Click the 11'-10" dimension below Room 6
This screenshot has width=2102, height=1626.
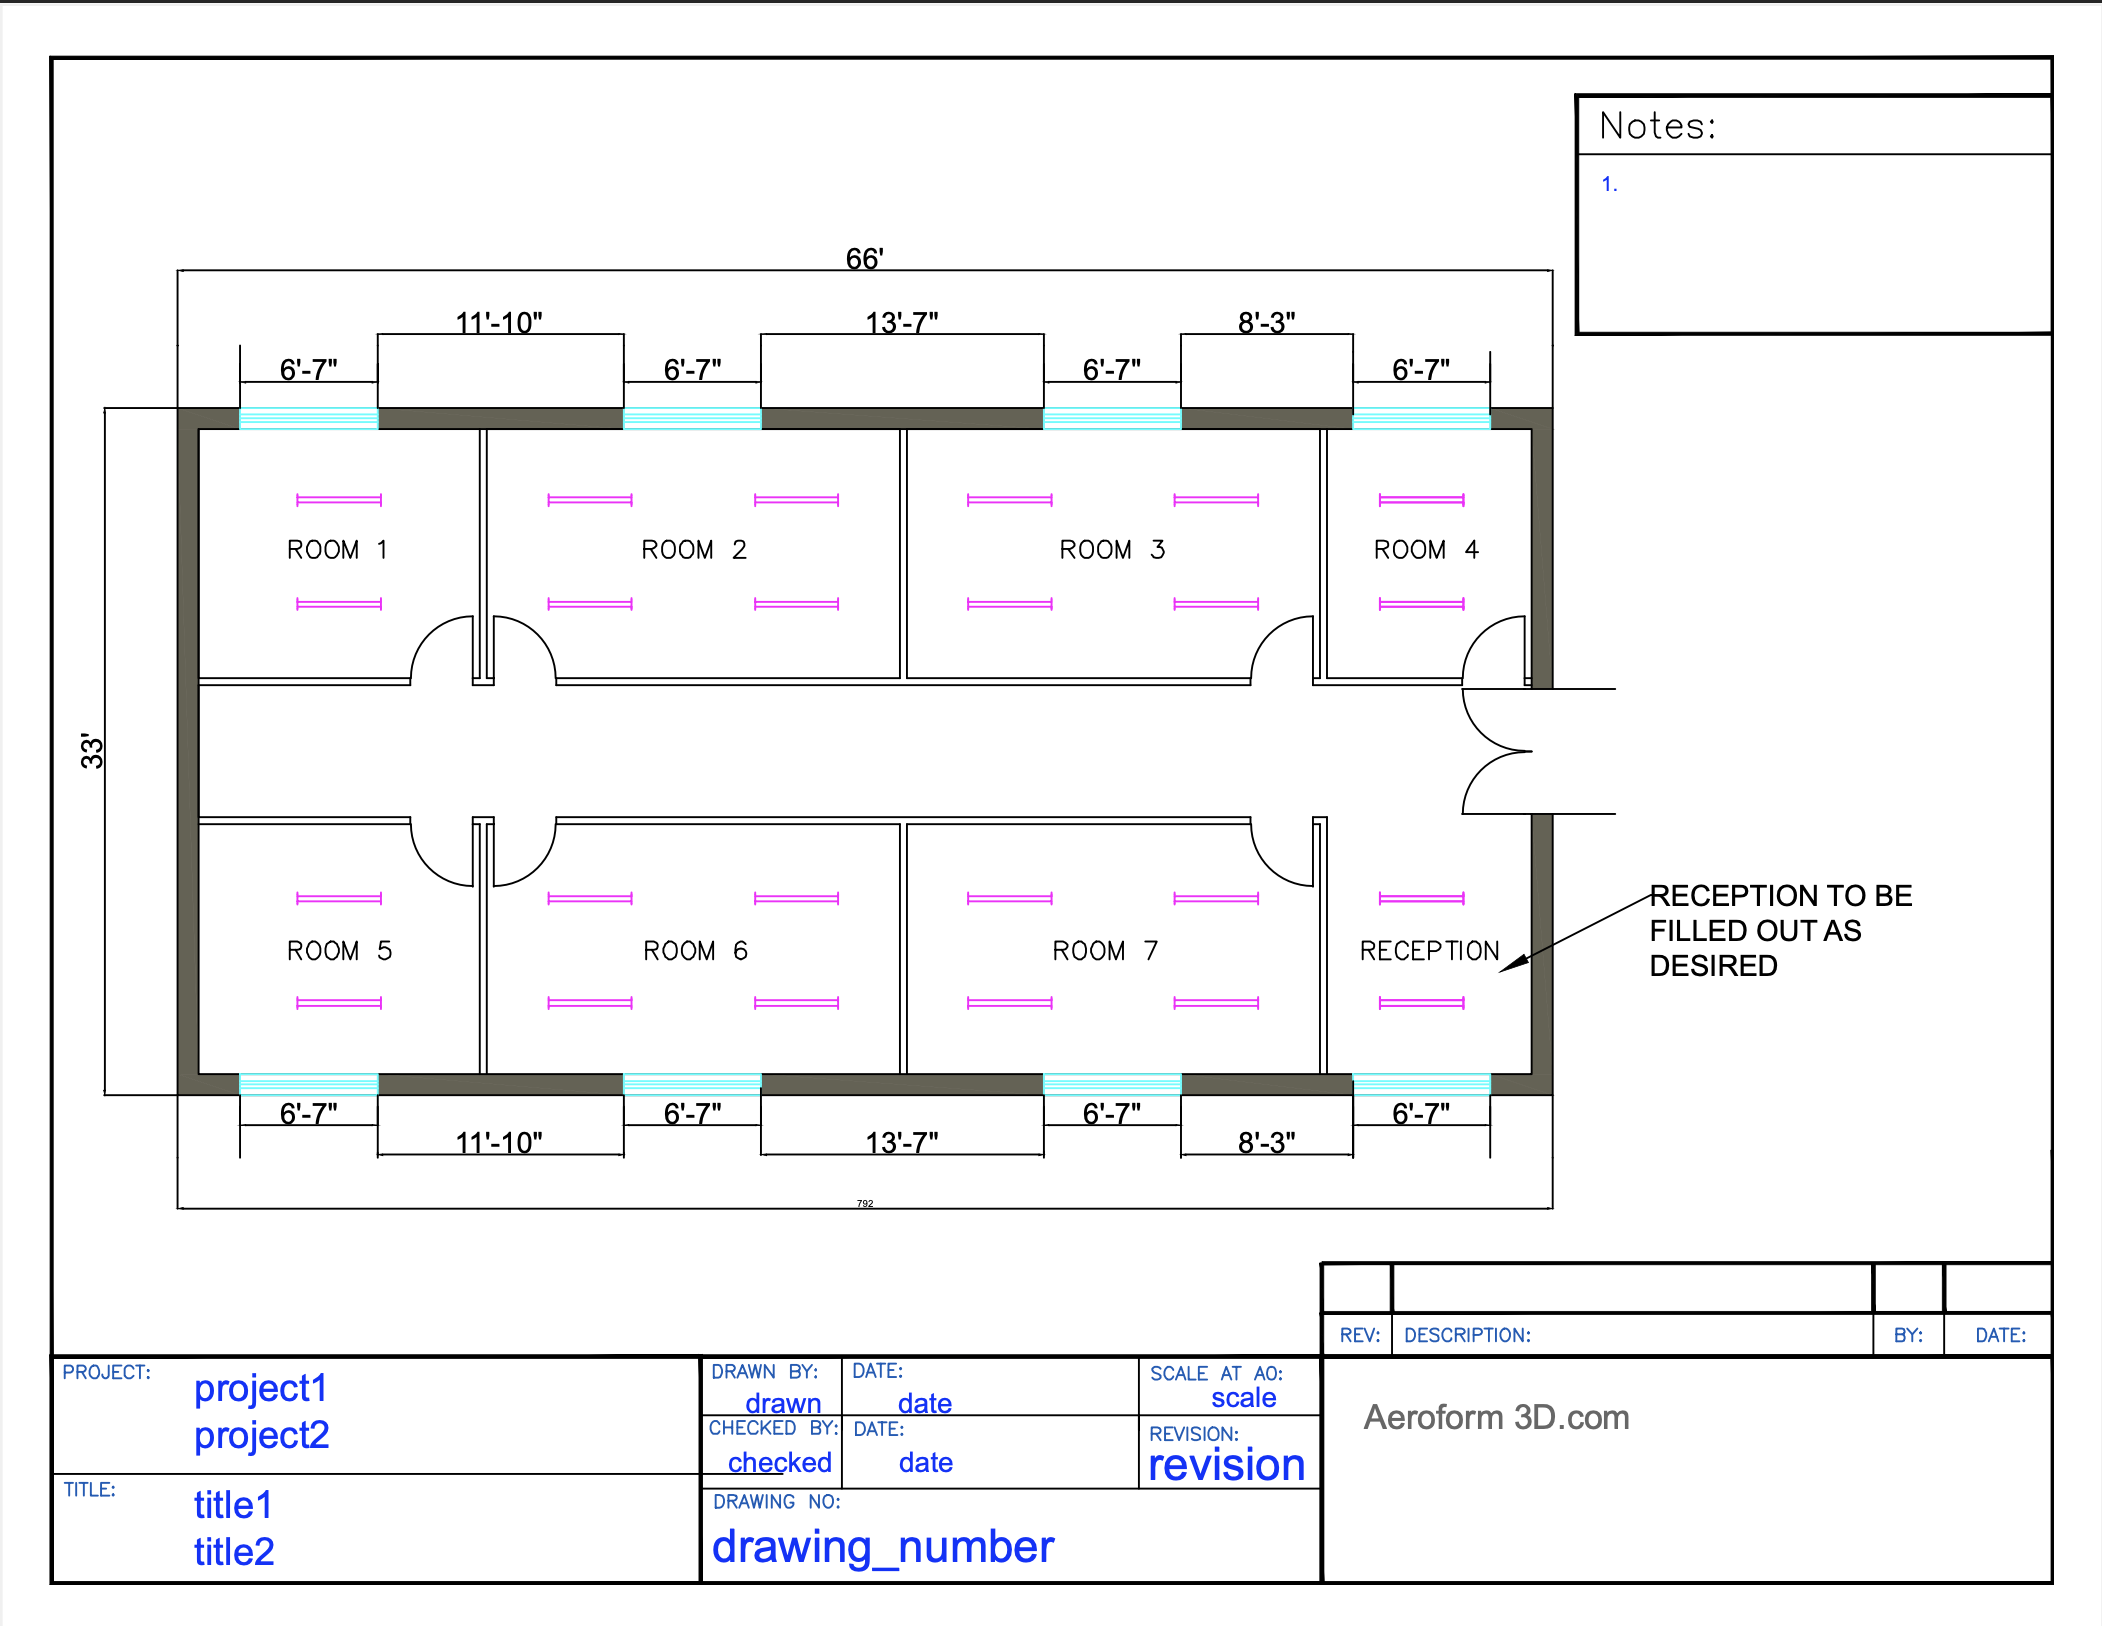(499, 1142)
